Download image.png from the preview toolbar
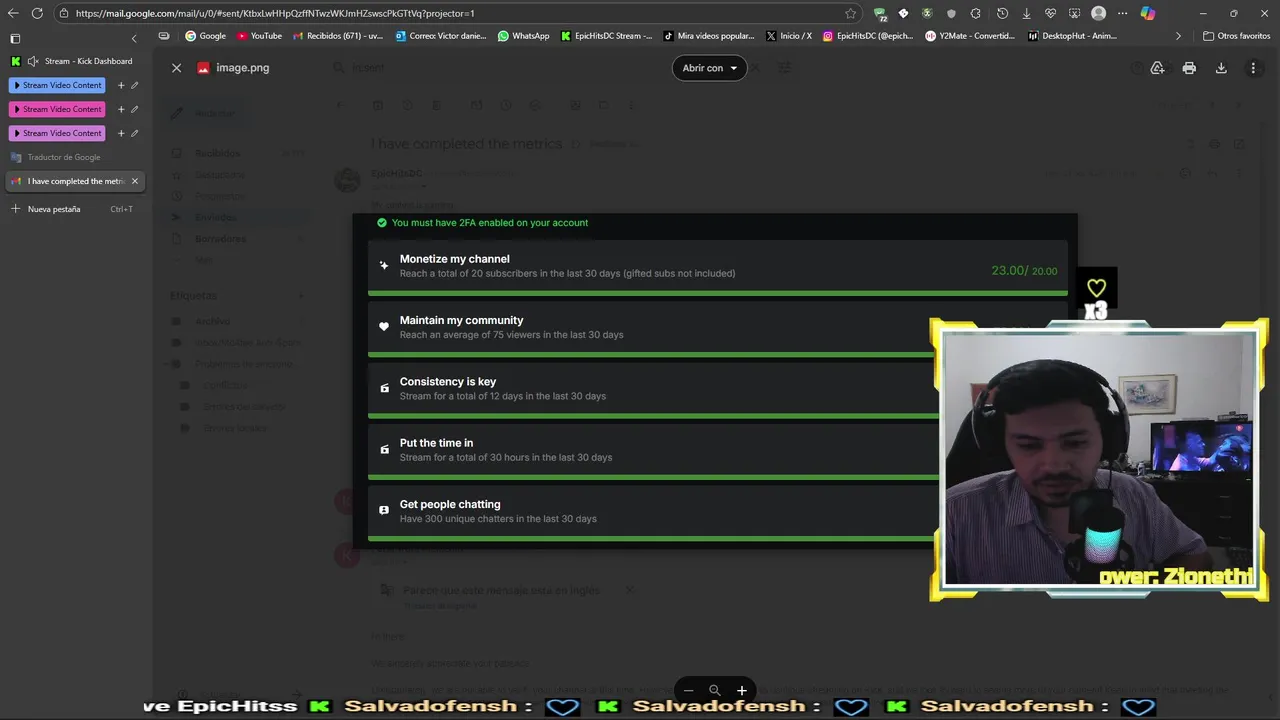 point(1221,68)
